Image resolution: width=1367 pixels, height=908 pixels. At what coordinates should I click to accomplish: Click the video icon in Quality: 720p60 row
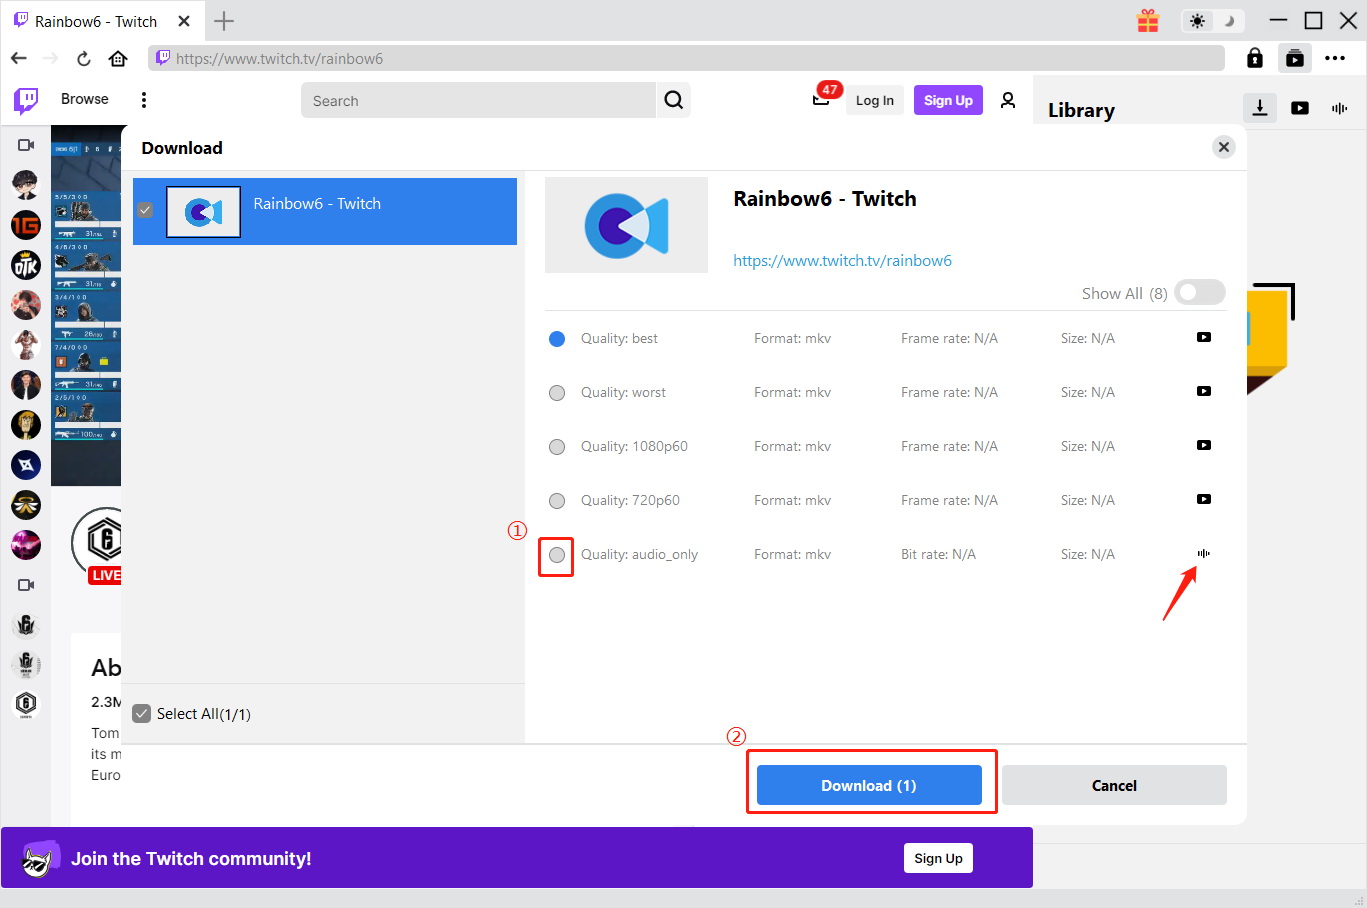(x=1204, y=499)
